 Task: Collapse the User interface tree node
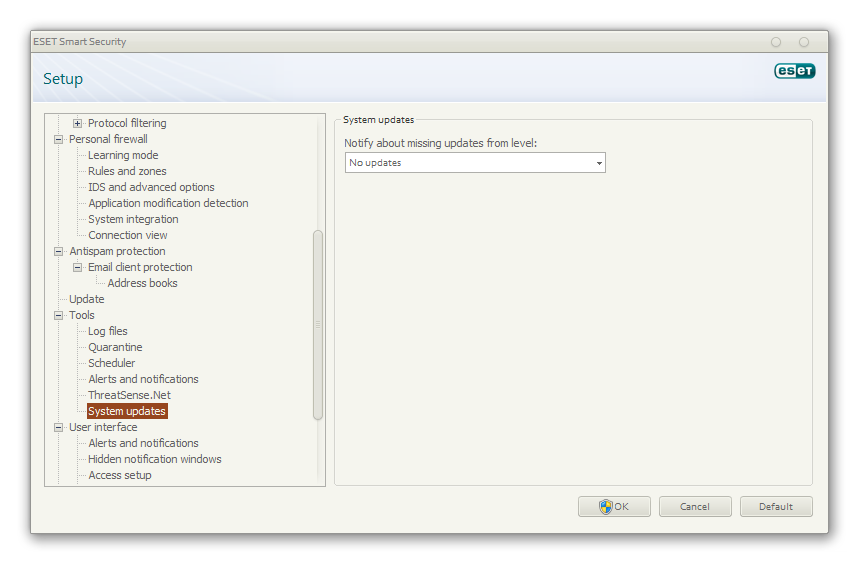[58, 427]
